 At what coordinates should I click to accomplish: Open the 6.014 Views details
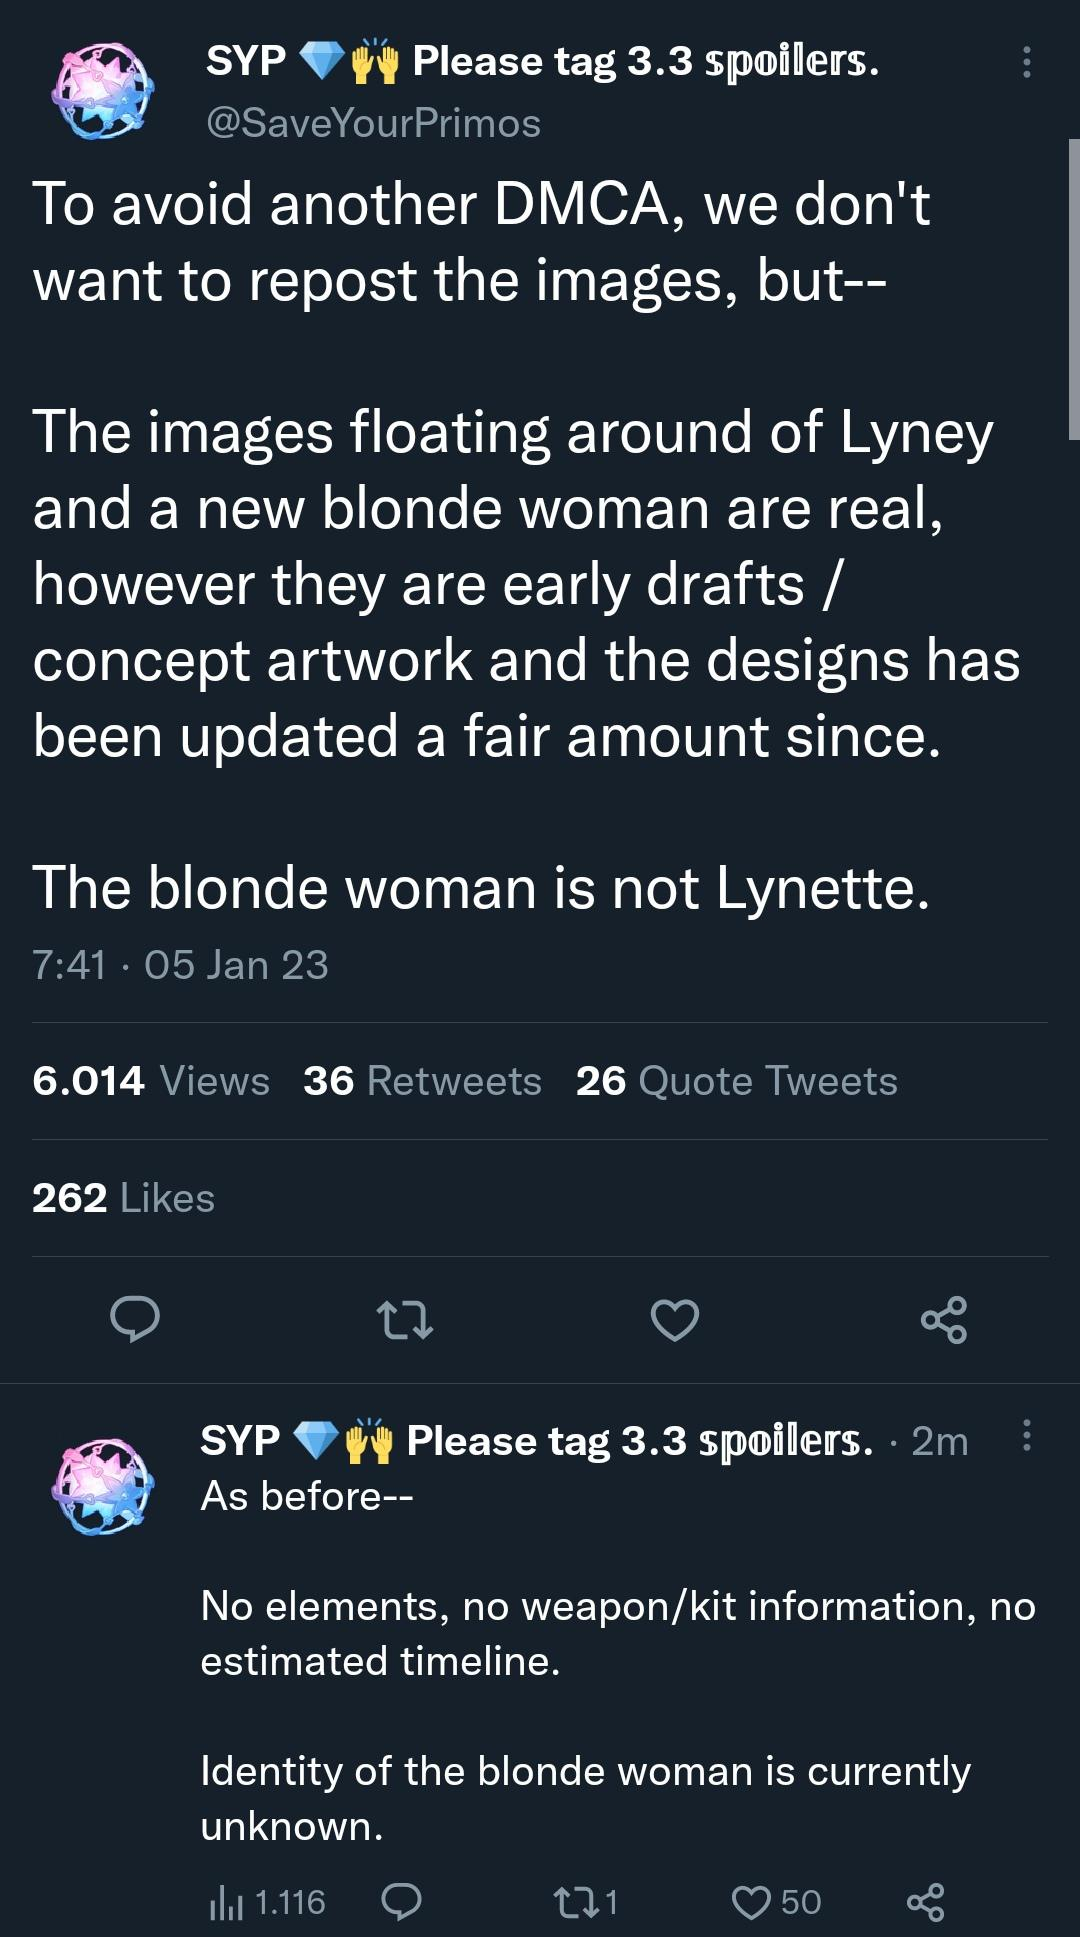(151, 1081)
